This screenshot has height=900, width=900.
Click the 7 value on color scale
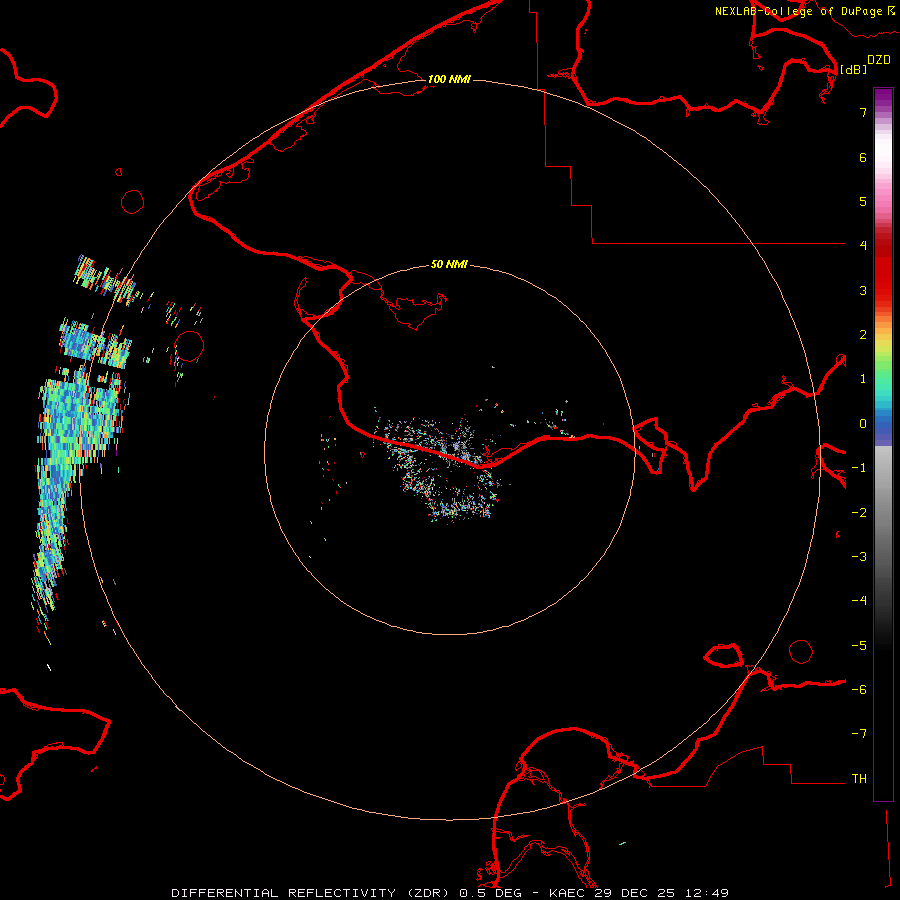[x=863, y=112]
